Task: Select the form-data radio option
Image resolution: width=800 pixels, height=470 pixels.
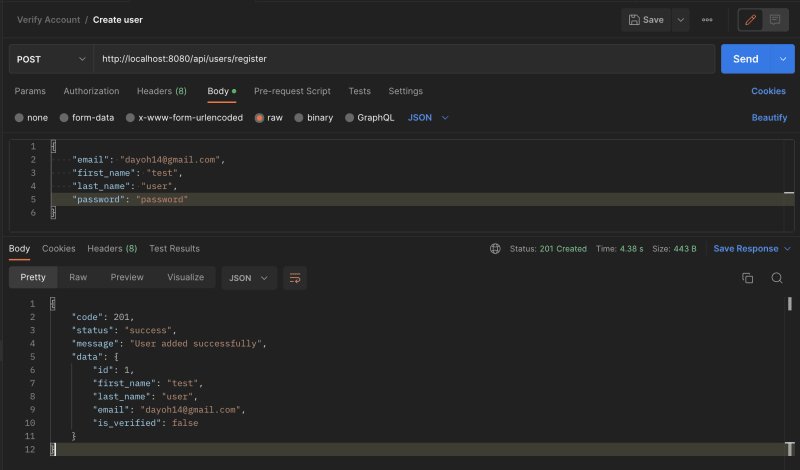Action: point(64,118)
